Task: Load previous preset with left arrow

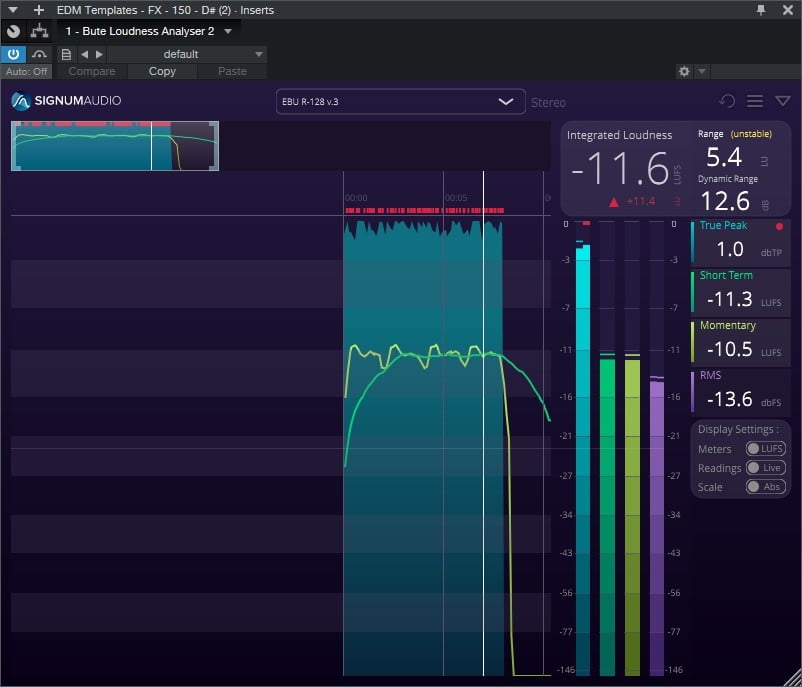Action: (x=84, y=54)
